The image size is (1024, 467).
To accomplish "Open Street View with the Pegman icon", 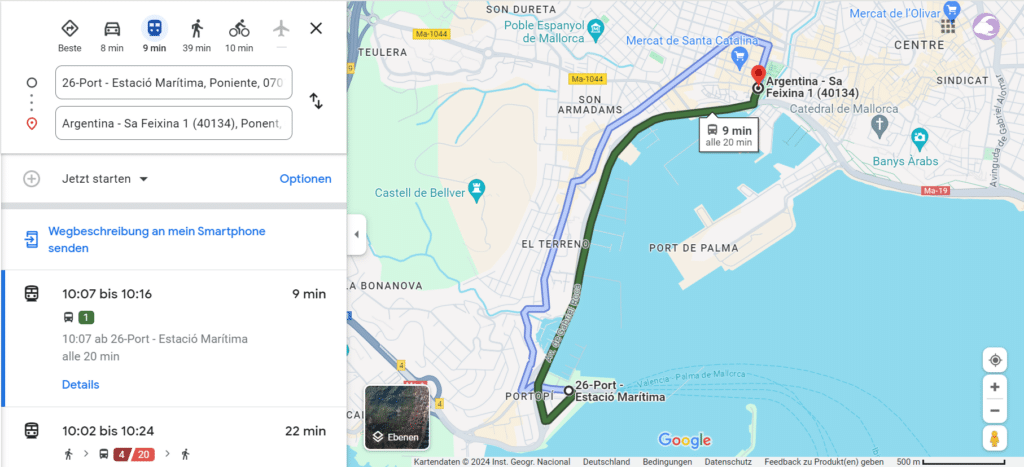I will coord(995,438).
